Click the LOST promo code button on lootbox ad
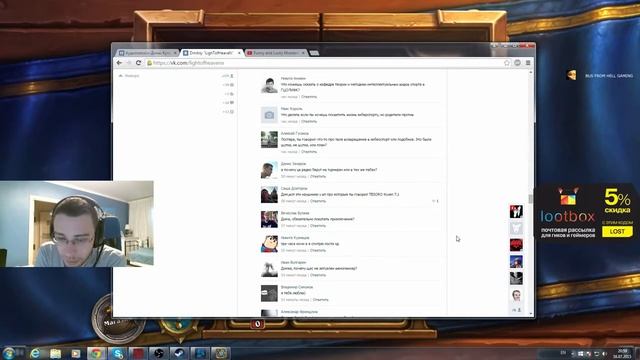This screenshot has width=640, height=360. pyautogui.click(x=617, y=231)
